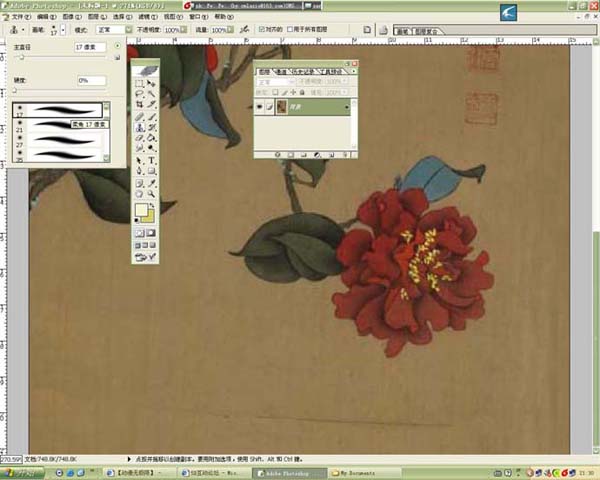Open the 流量 flow slider arrow
600x480 pixels.
tap(230, 29)
